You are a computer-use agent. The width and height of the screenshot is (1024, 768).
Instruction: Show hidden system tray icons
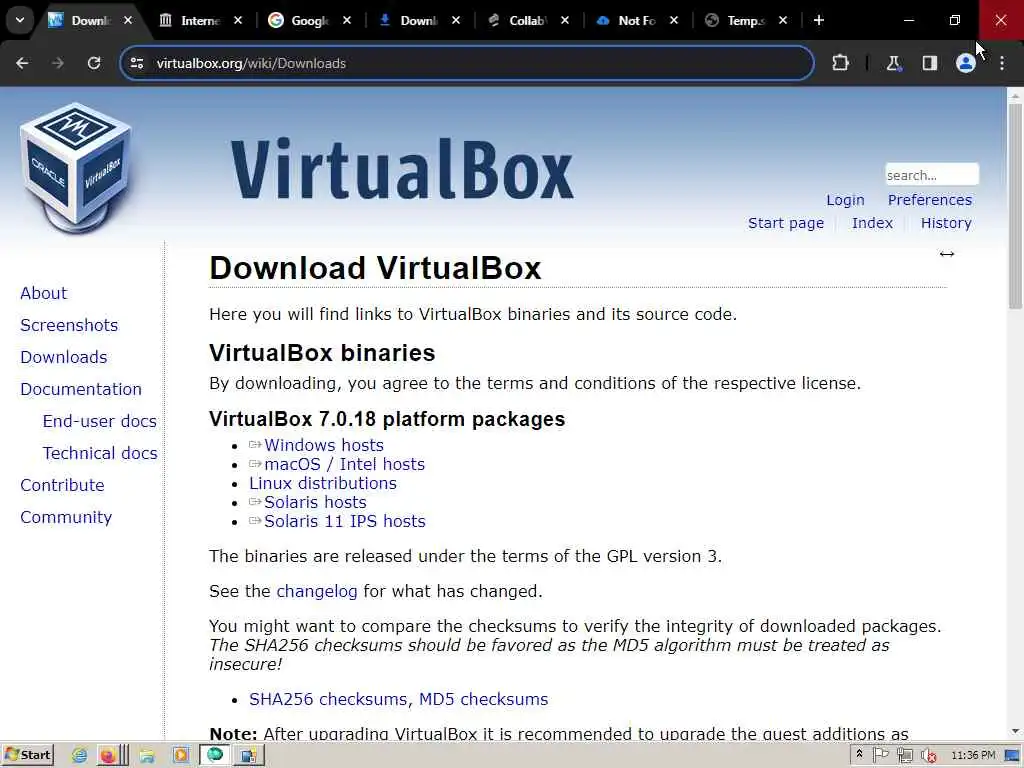[x=859, y=755]
